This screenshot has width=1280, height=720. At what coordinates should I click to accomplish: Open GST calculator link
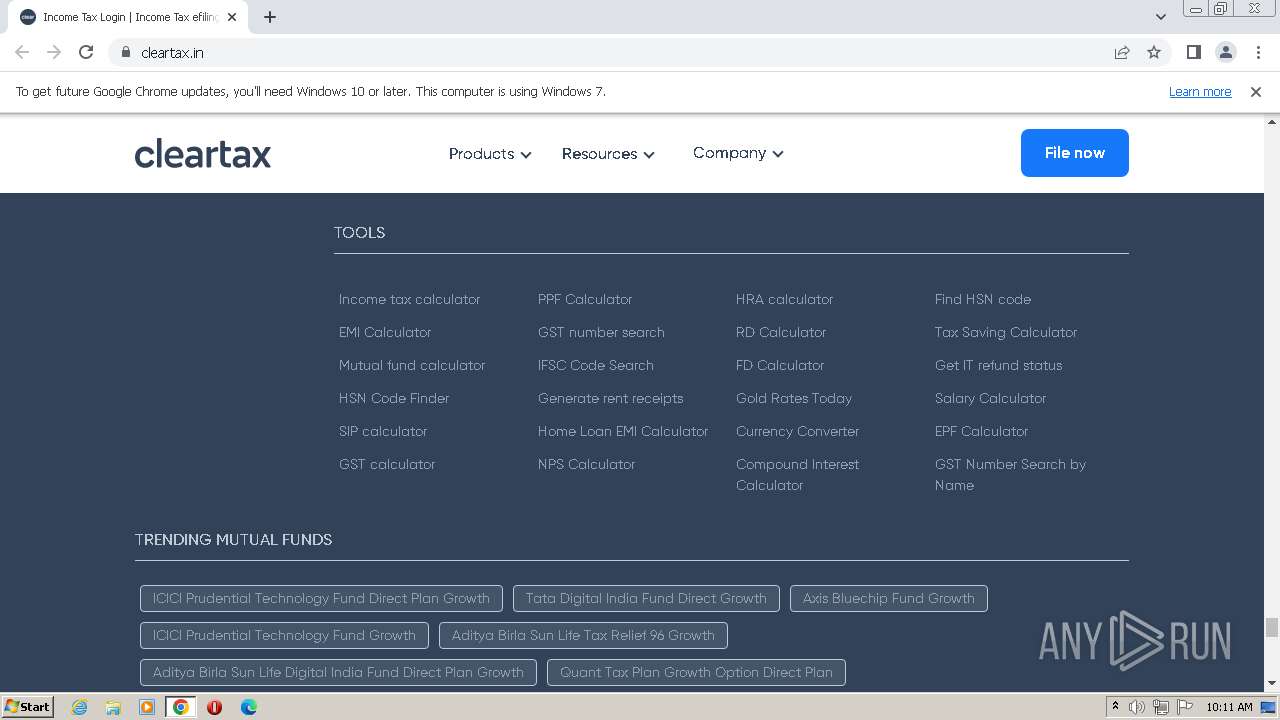pyautogui.click(x=387, y=464)
